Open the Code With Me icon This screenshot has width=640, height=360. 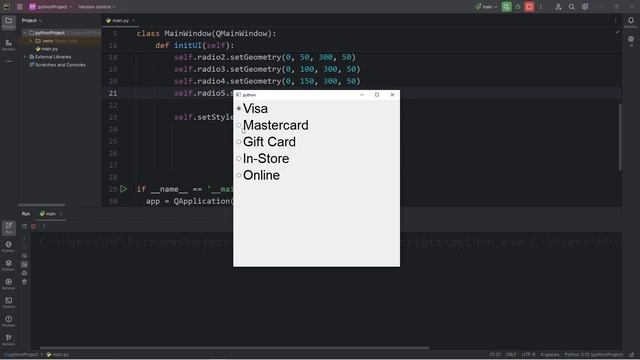click(558, 7)
